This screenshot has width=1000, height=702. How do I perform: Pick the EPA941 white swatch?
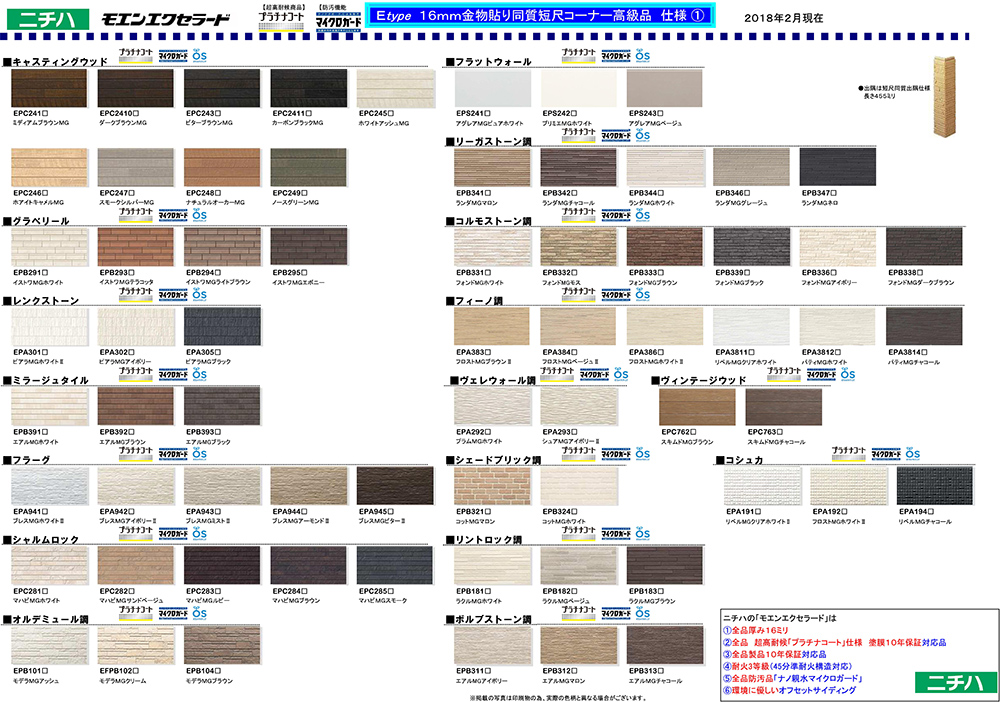pyautogui.click(x=49, y=486)
